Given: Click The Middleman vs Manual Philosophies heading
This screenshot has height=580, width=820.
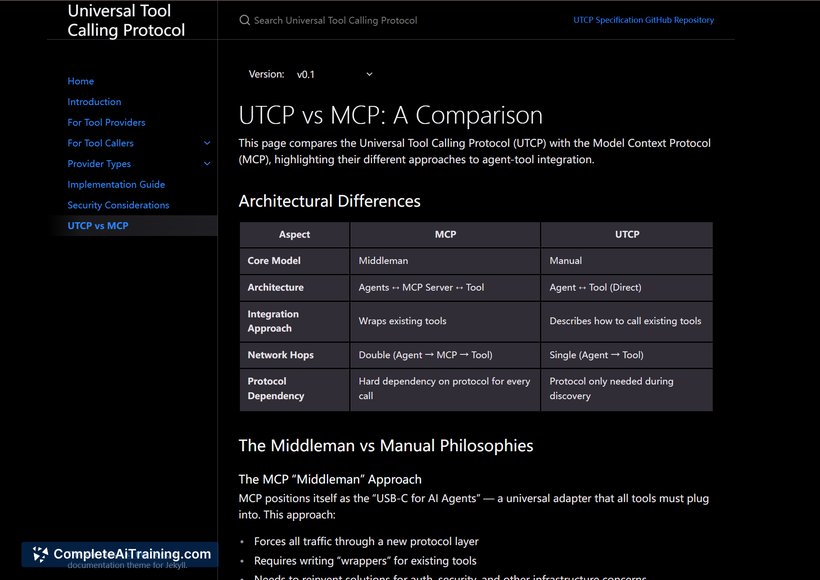Looking at the screenshot, I should [x=386, y=446].
